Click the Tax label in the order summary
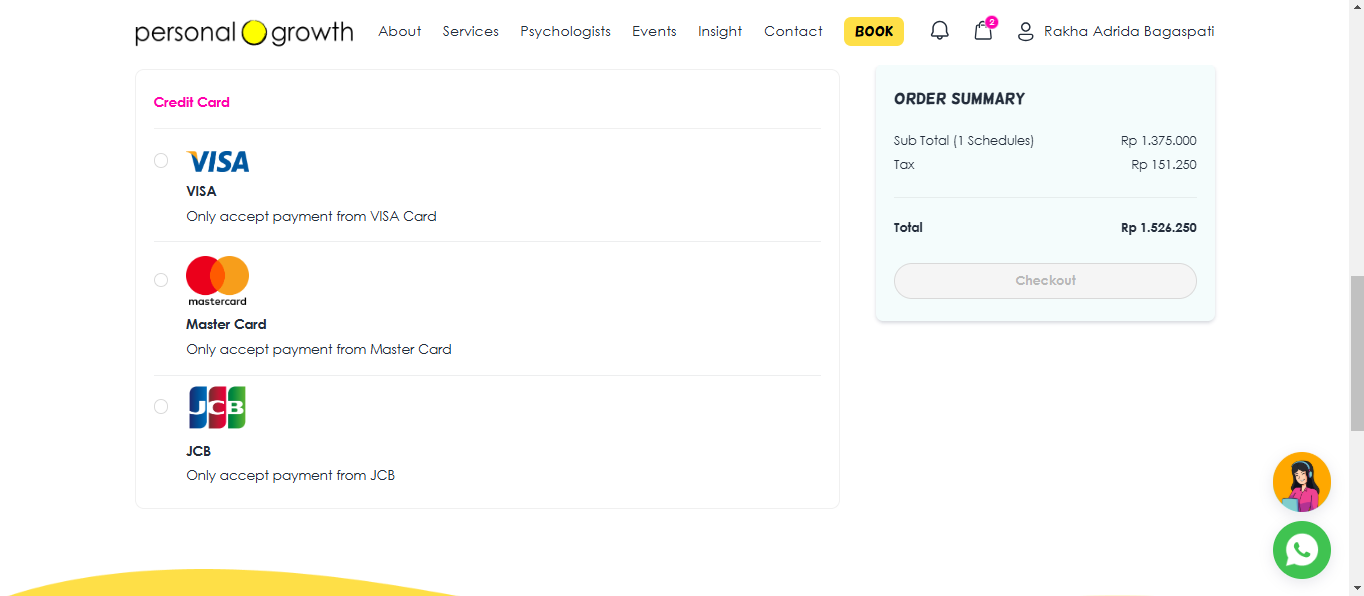Screen dimensions: 1364x596 pos(904,165)
